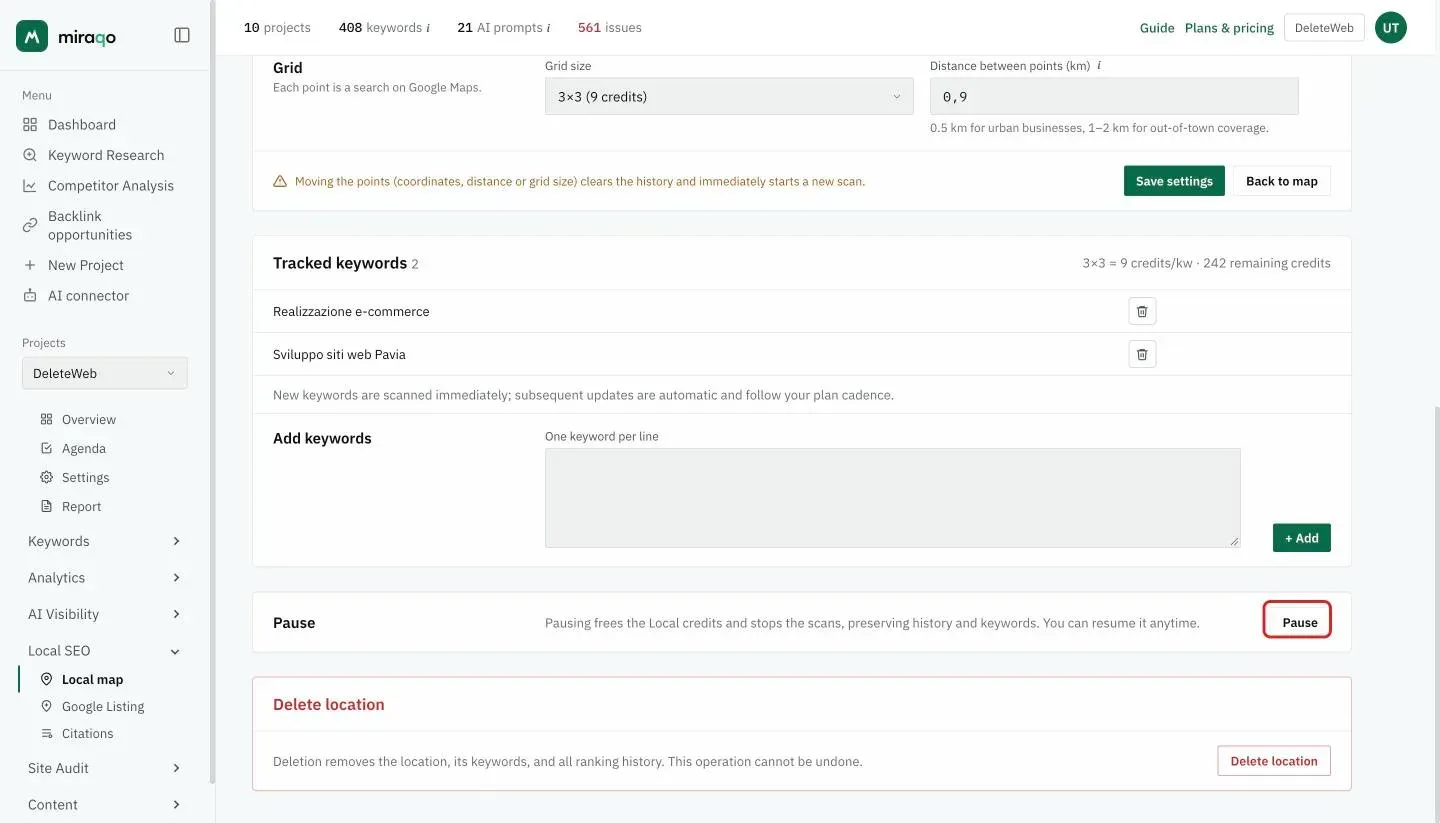Open Backlink opportunities
The image size is (1440, 823).
pos(90,225)
